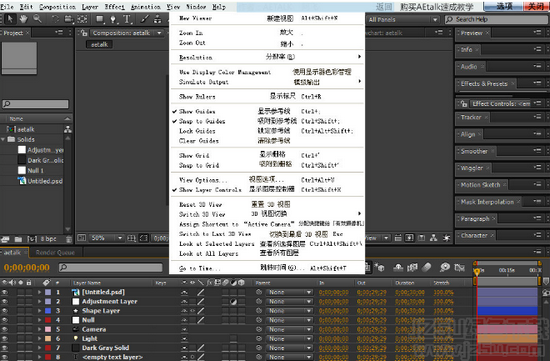Select the Pen tool

113,19
